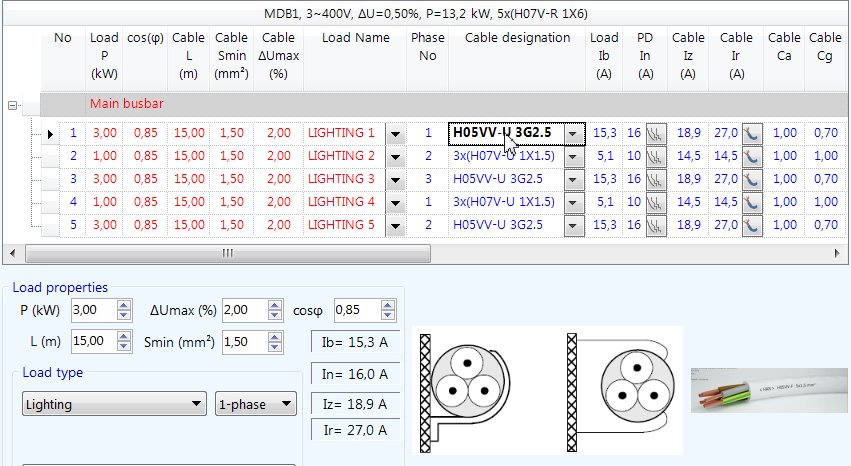Click the Cable designation column header
Screen dimensions: 851x466
[517, 37]
